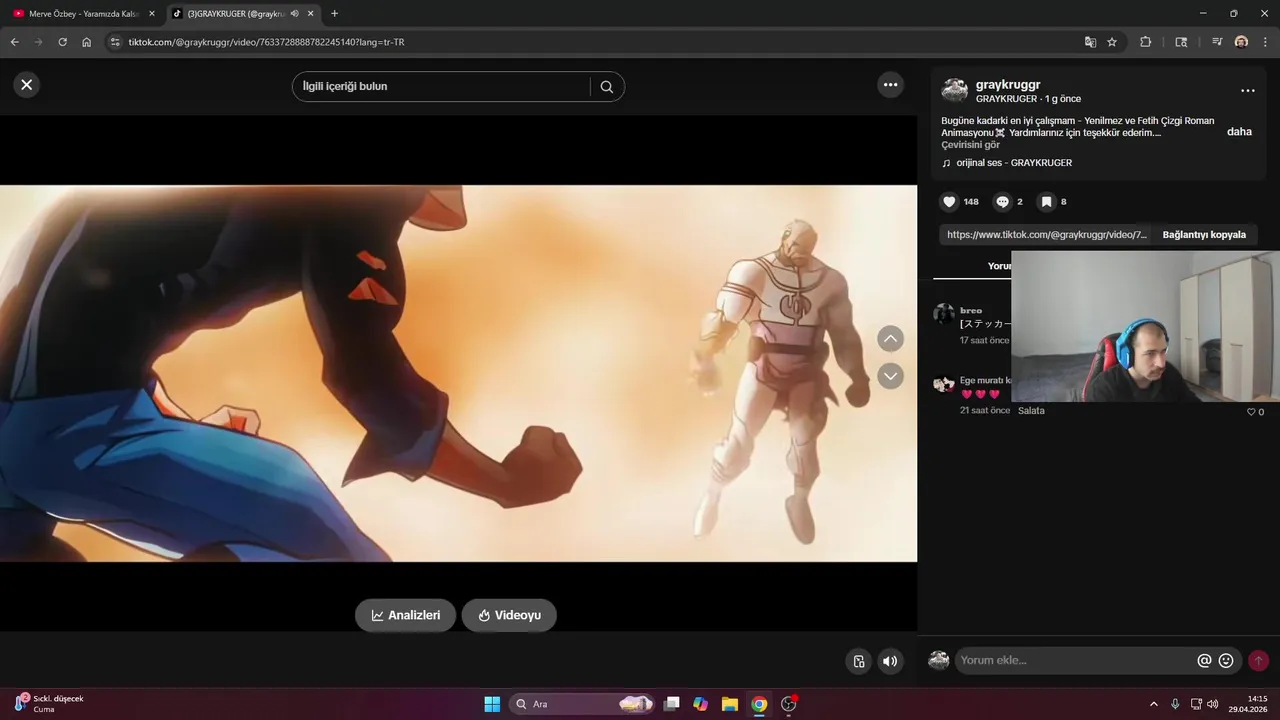Screen dimensions: 1280x720
Task: Like the Ege muratı comment heart
Action: 1251,412
